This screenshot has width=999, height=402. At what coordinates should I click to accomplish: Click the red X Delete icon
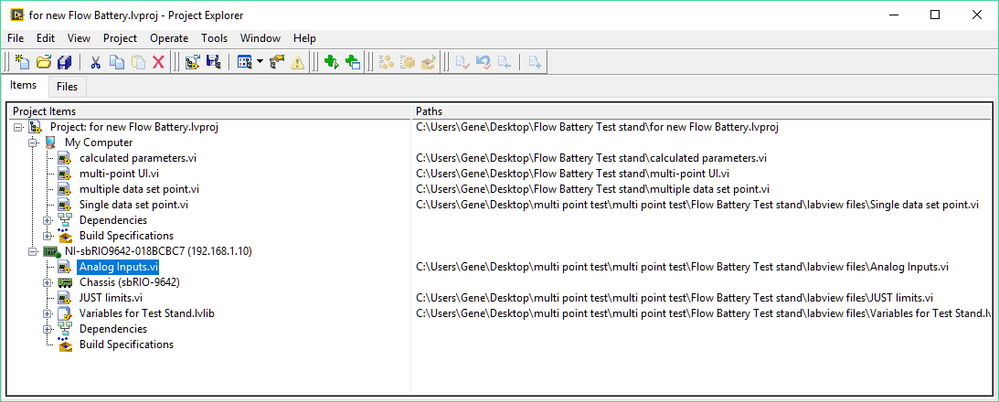point(158,62)
